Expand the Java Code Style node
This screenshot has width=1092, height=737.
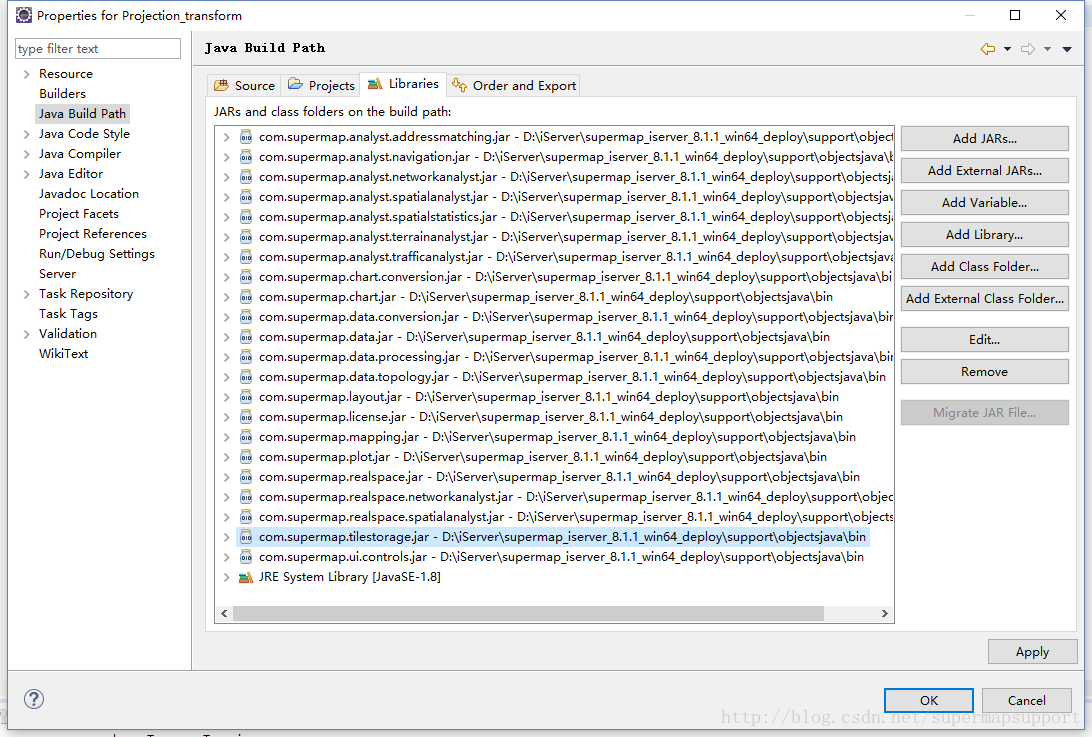(x=26, y=134)
